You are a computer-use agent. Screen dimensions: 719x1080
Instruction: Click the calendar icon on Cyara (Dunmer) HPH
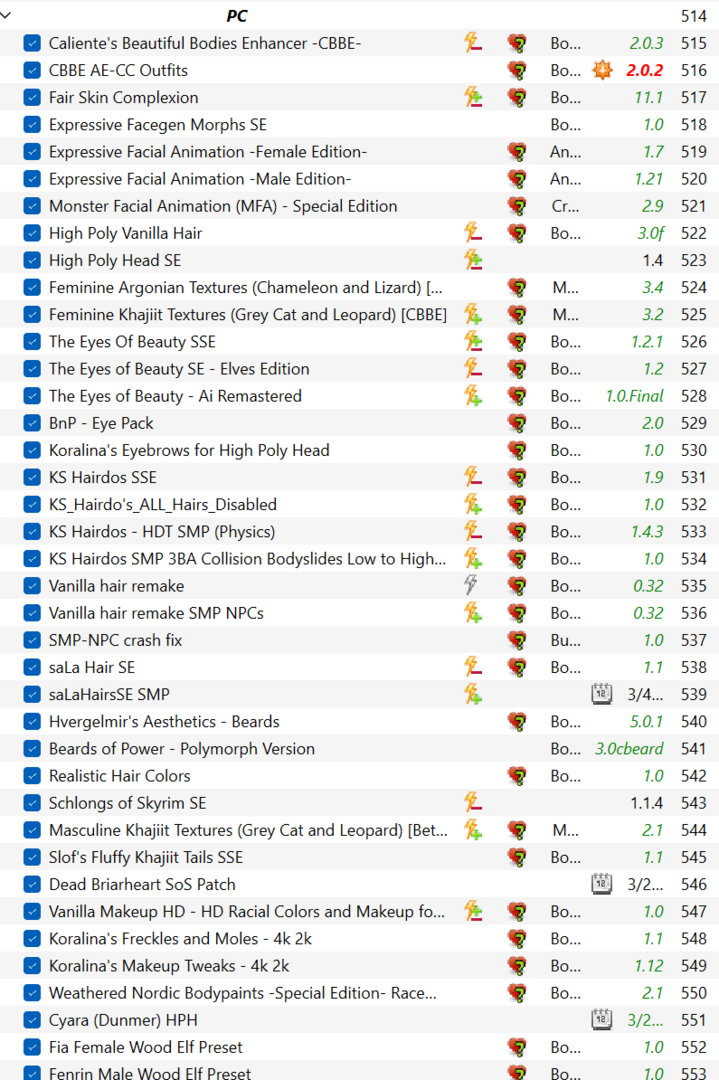[602, 1020]
